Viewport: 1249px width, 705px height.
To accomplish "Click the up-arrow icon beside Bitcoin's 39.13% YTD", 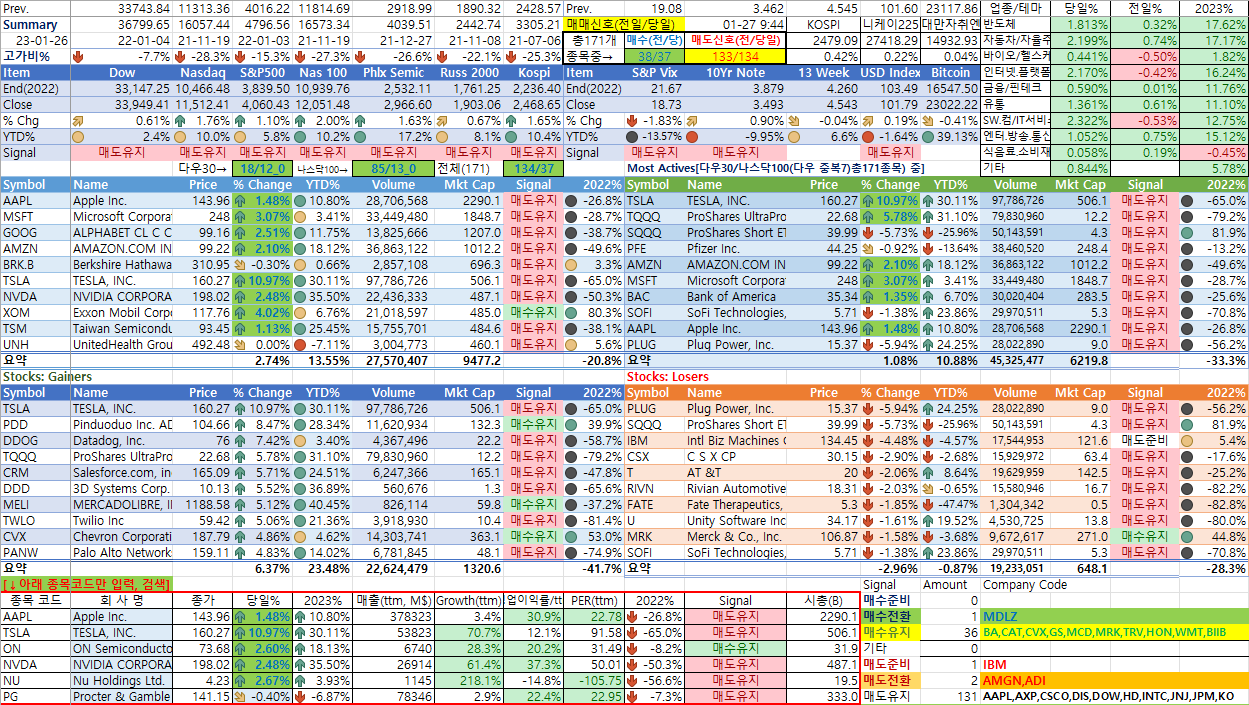I will (x=929, y=136).
